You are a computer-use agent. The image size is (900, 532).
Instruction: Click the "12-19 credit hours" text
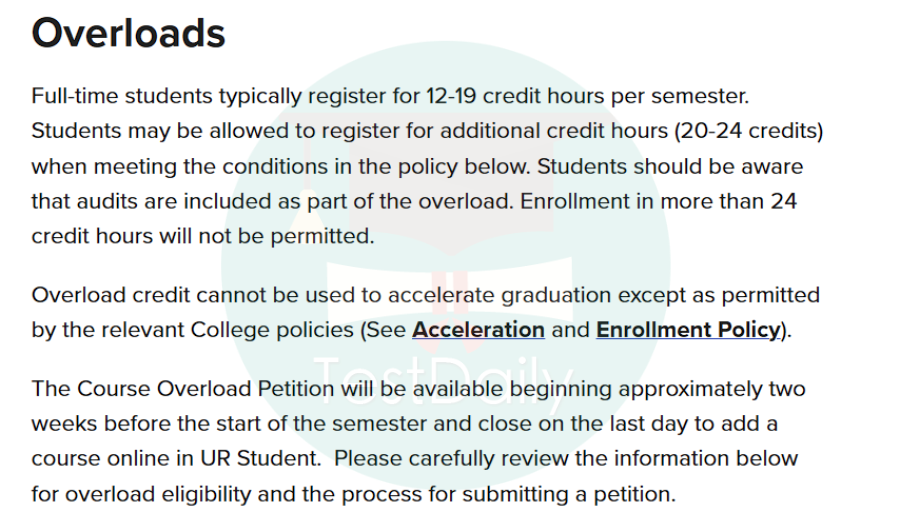tap(515, 96)
